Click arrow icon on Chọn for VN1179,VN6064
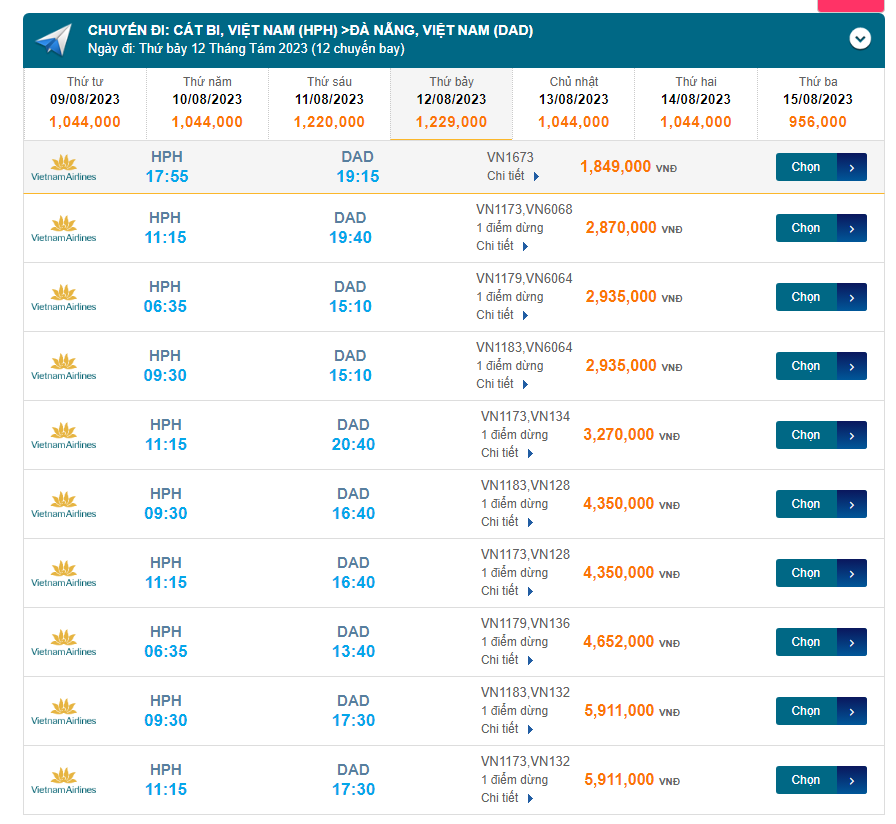Viewport: 896px width, 824px height. tap(852, 297)
